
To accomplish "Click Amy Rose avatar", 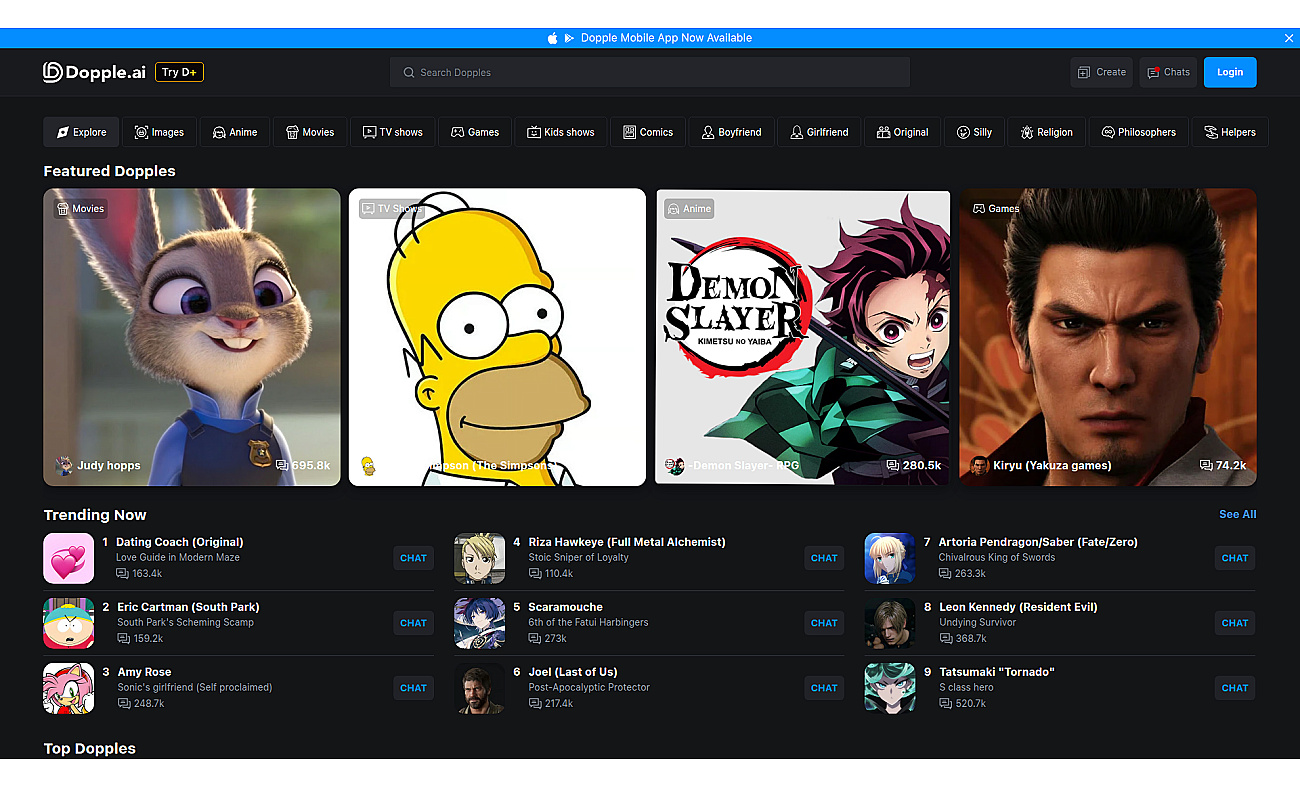I will click(x=69, y=688).
